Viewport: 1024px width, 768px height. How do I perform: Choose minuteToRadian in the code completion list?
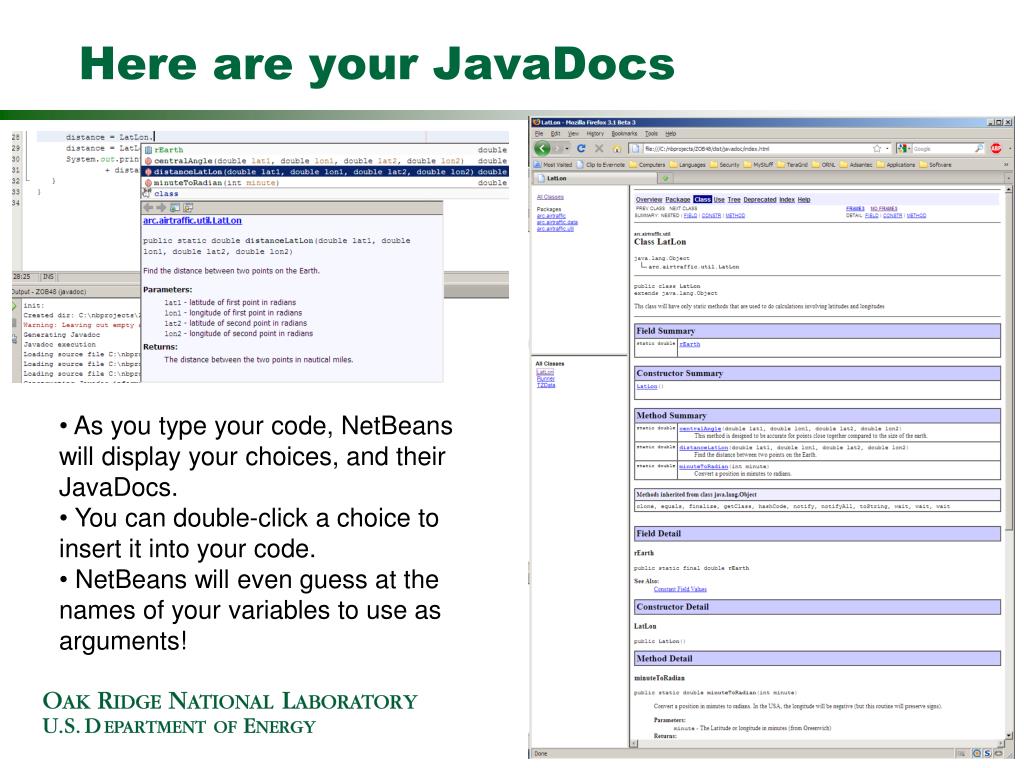(325, 183)
